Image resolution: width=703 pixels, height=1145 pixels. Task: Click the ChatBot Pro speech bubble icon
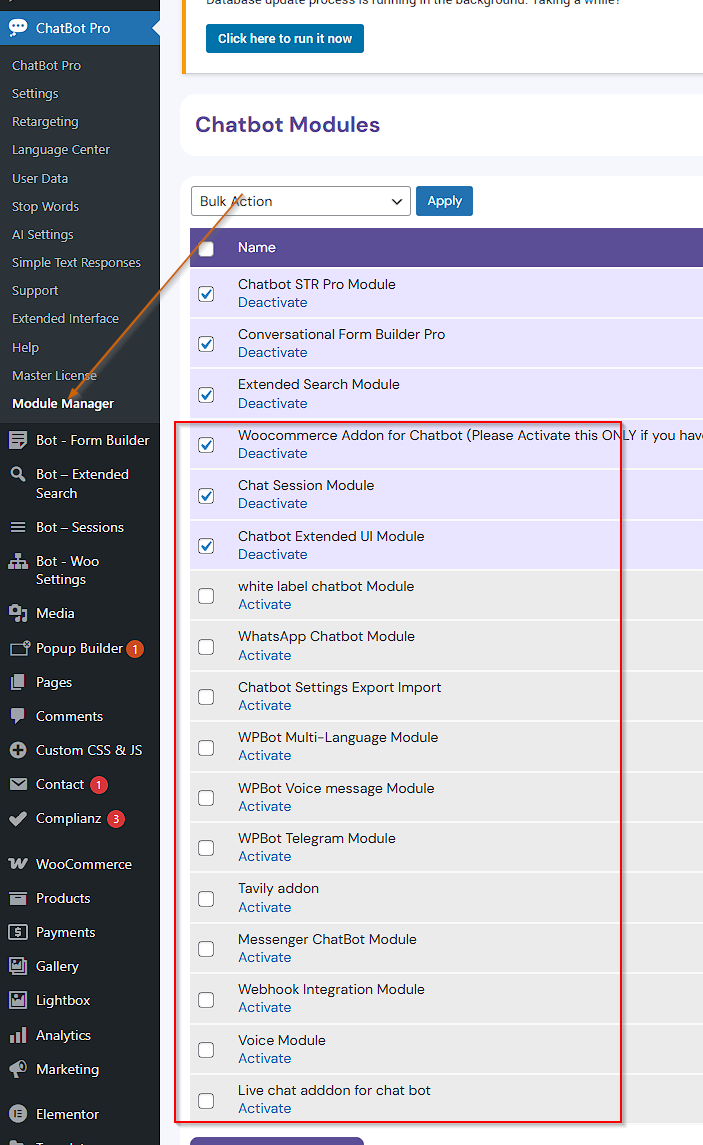(18, 28)
